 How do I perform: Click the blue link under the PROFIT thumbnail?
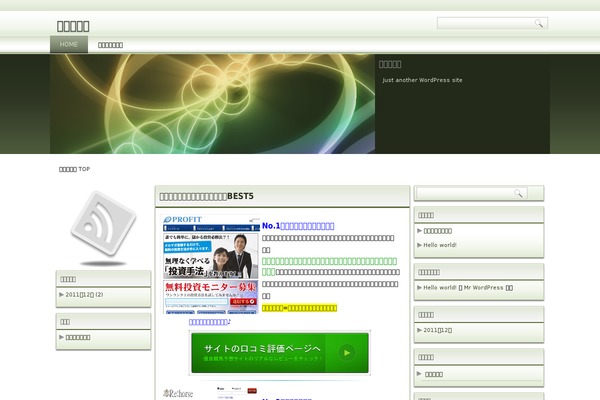pos(210,322)
